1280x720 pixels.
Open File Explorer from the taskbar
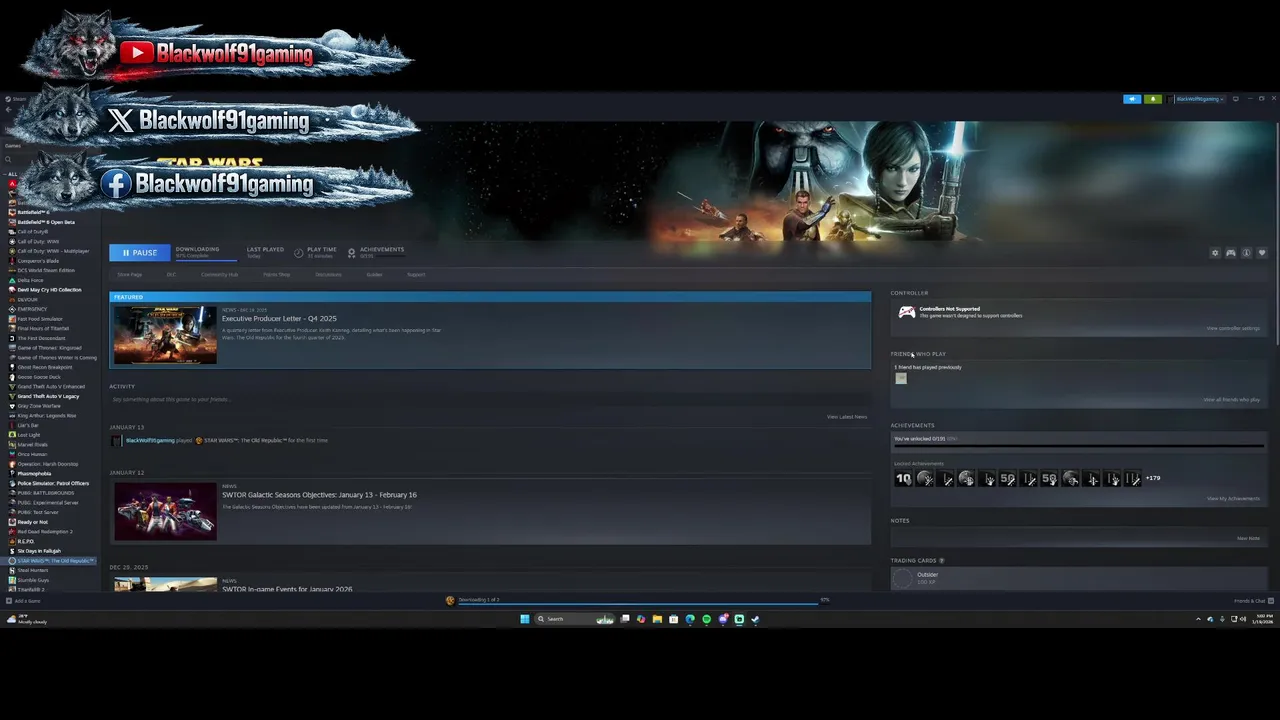(x=657, y=619)
